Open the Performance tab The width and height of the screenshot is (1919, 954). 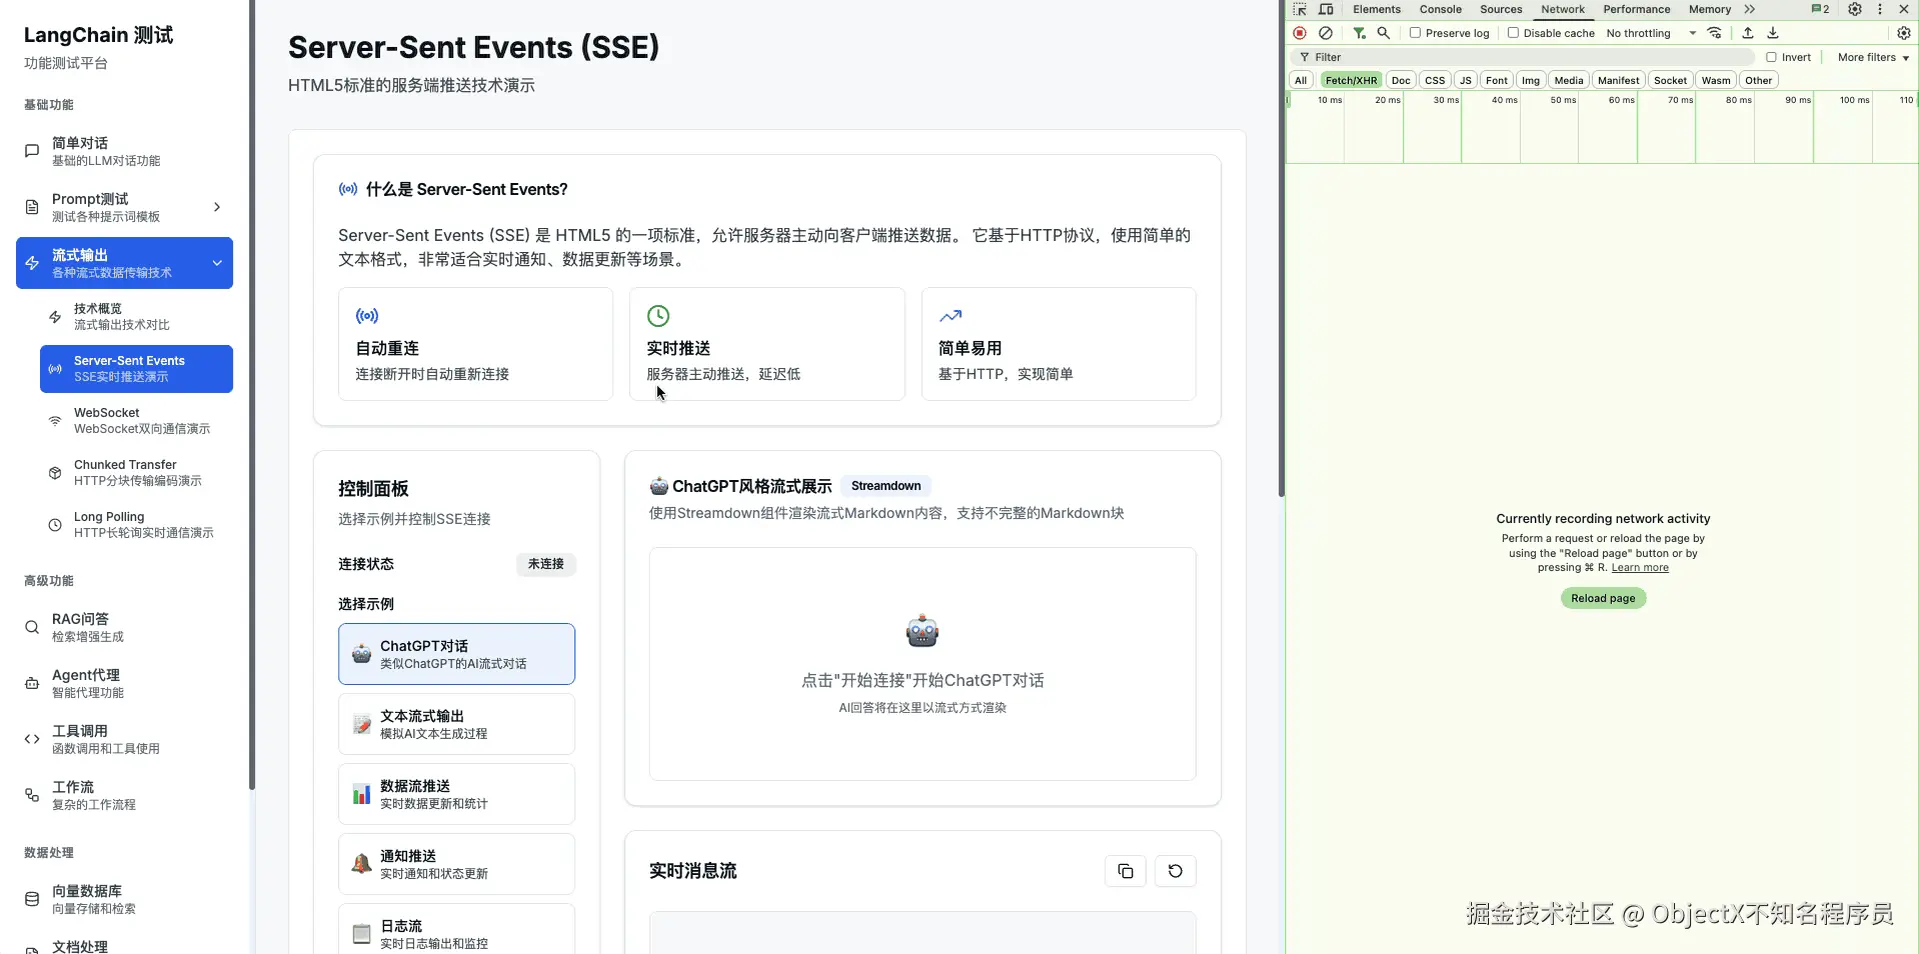1637,9
